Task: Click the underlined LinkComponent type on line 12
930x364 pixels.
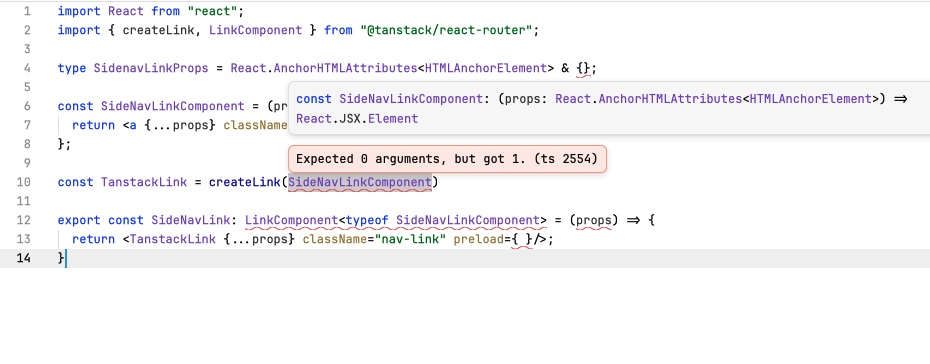Action: pyautogui.click(x=291, y=221)
